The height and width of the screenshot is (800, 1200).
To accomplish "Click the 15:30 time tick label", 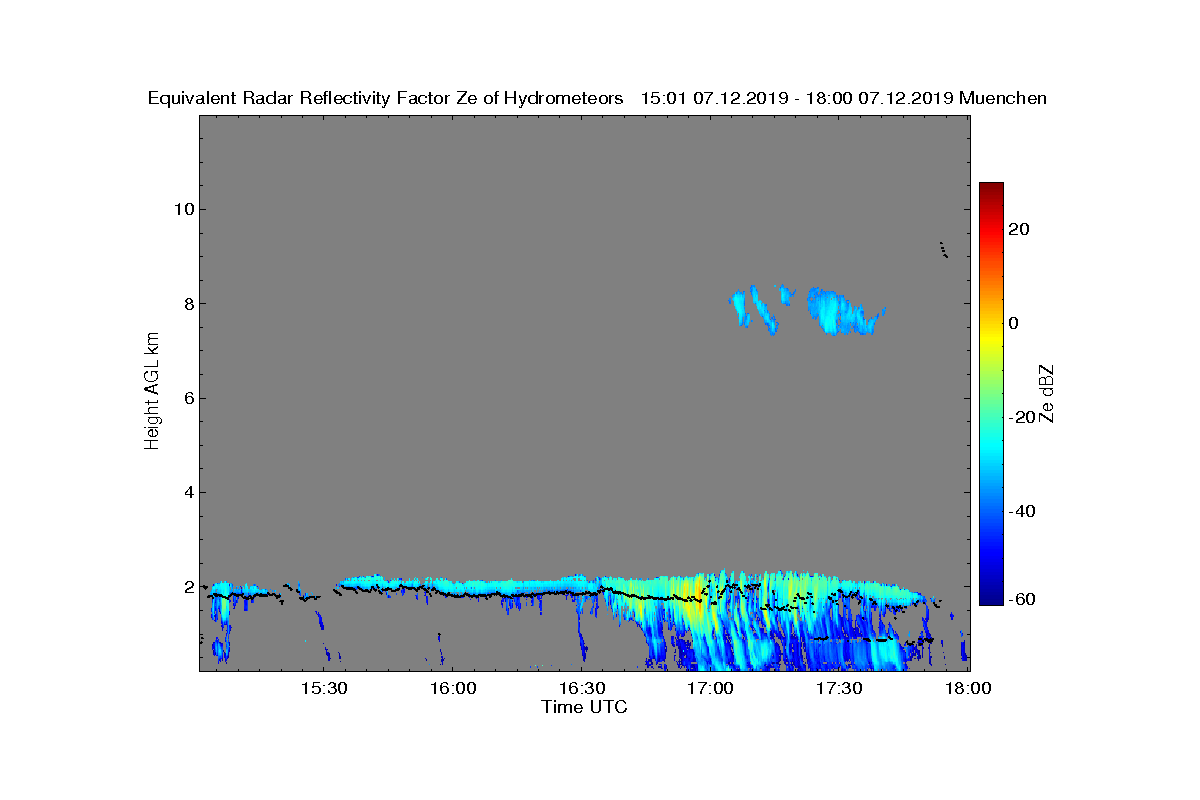I will click(324, 689).
